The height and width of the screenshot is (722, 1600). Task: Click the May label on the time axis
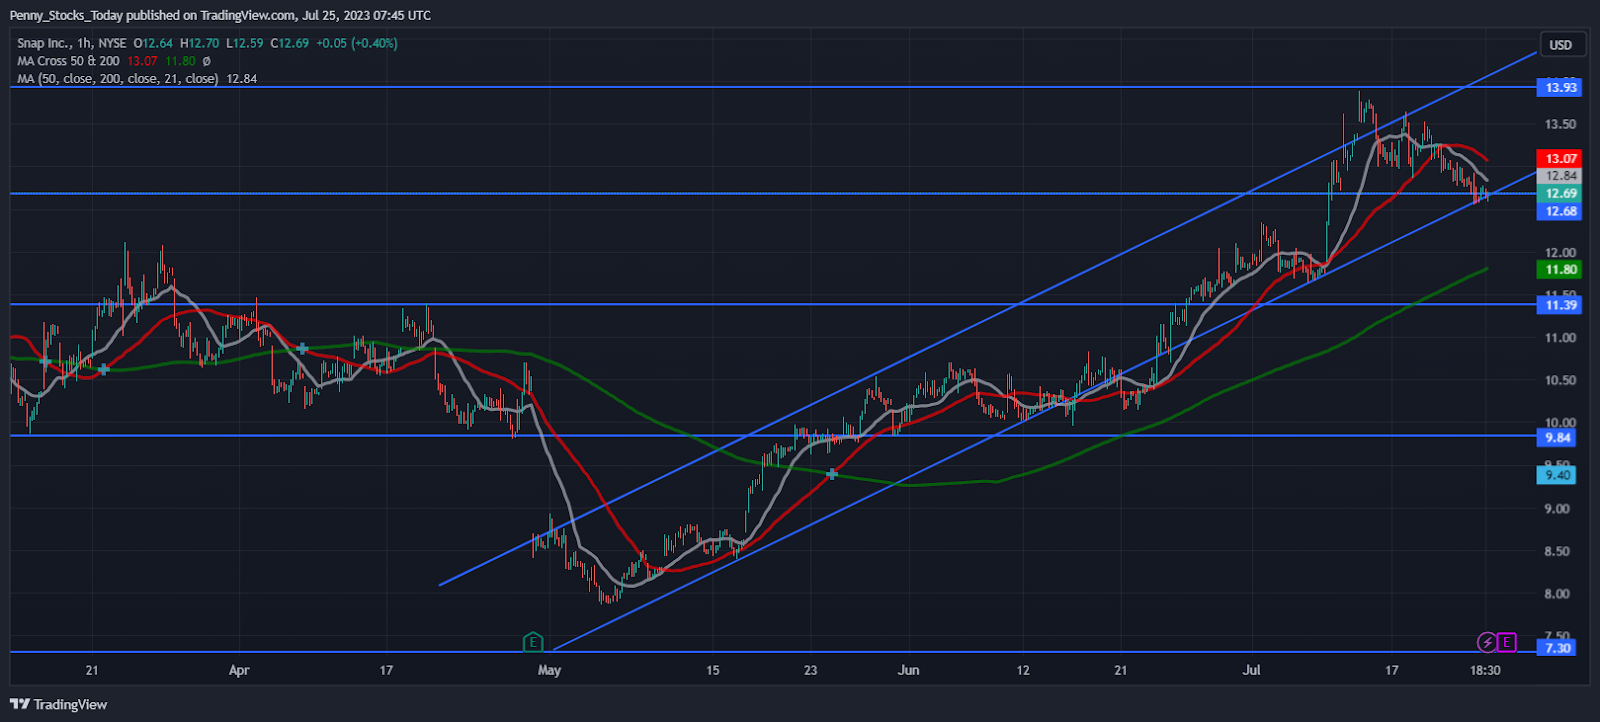click(x=549, y=670)
